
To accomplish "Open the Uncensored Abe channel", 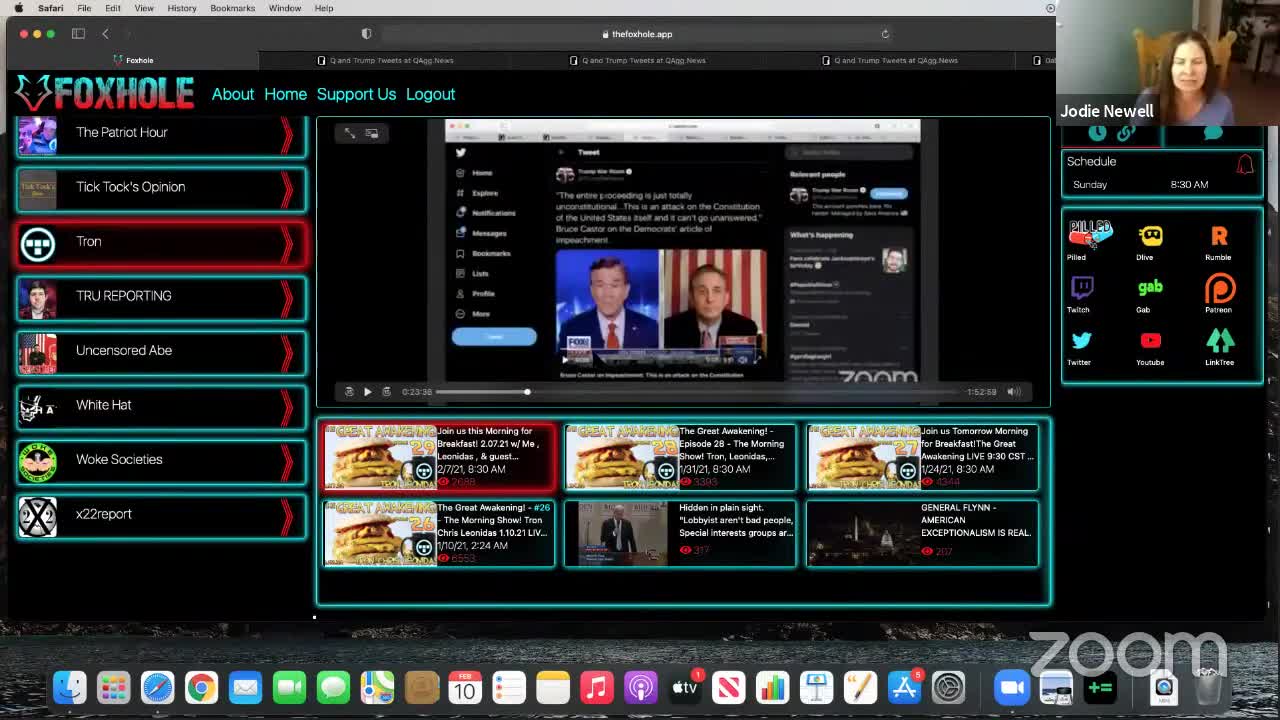I will click(161, 351).
